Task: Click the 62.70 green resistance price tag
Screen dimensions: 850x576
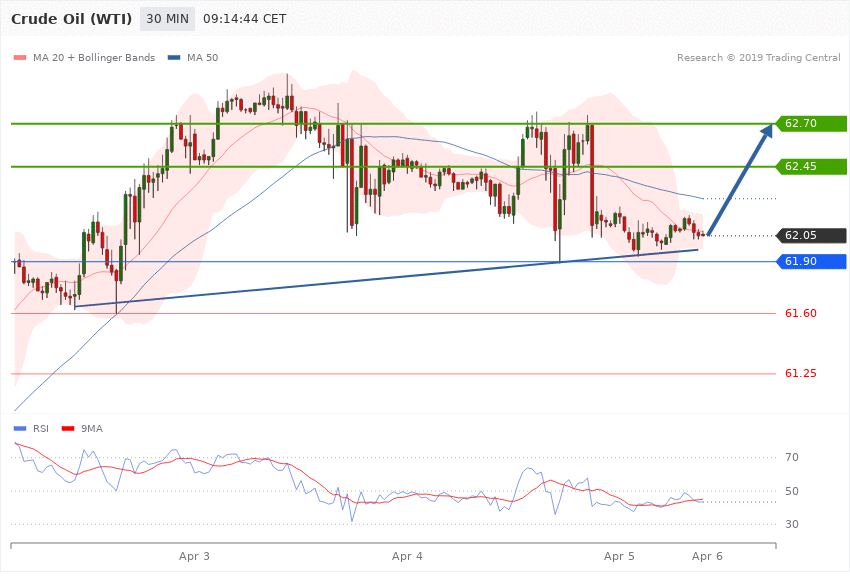Action: [812, 124]
